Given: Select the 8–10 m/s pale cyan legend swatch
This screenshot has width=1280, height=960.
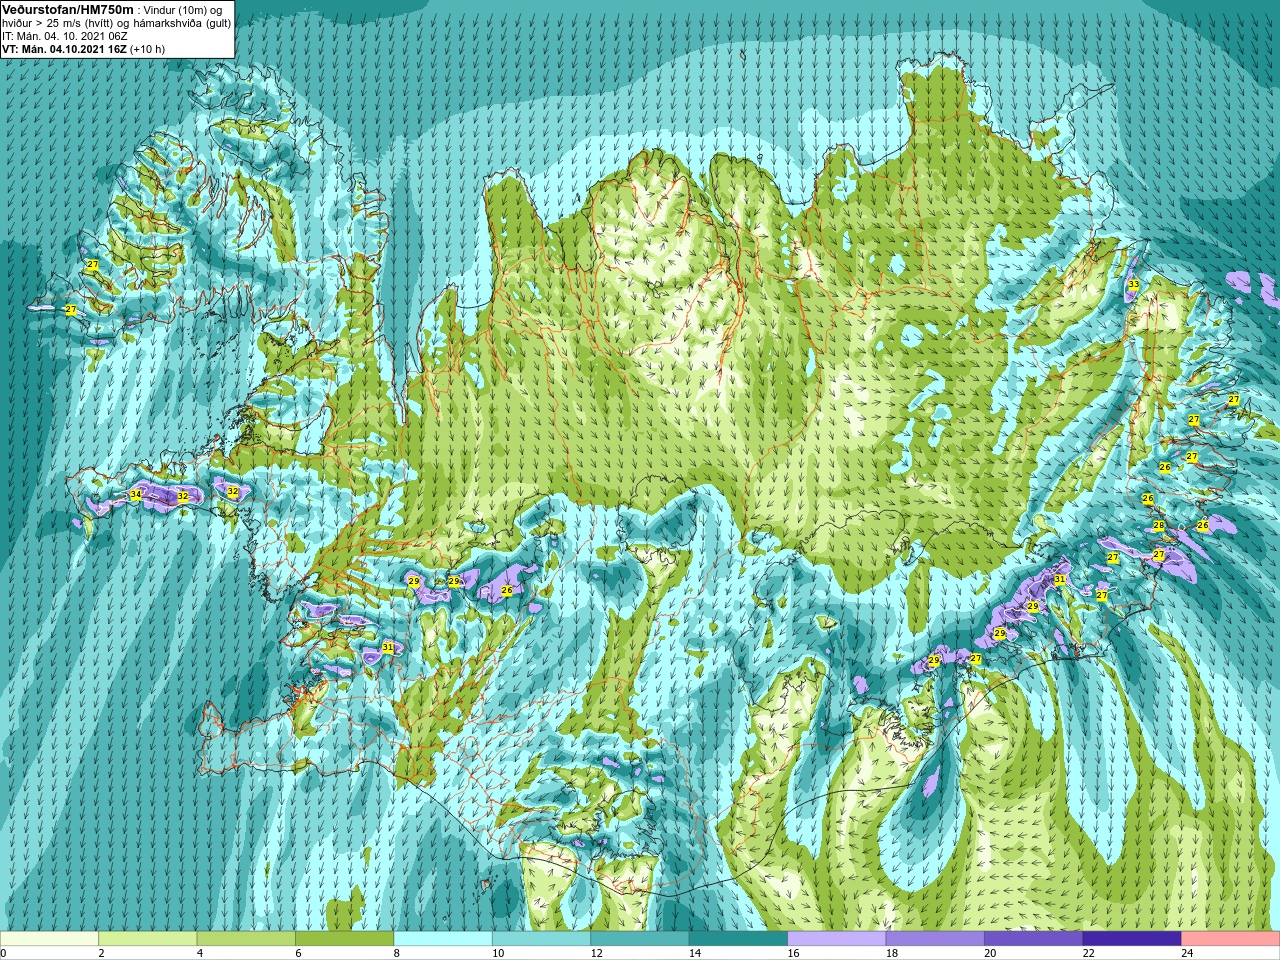Looking at the screenshot, I should click(x=443, y=938).
